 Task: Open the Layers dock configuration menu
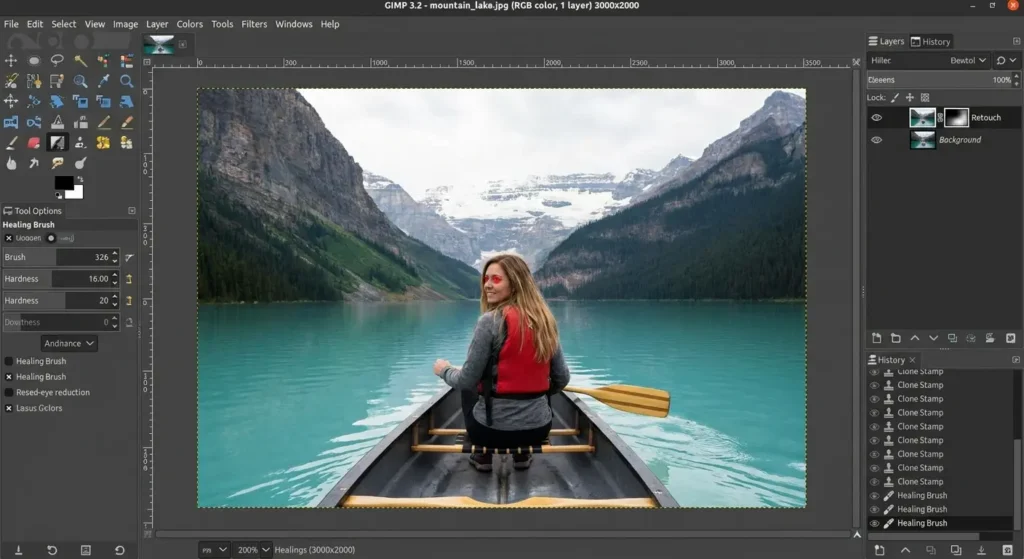(x=1016, y=41)
